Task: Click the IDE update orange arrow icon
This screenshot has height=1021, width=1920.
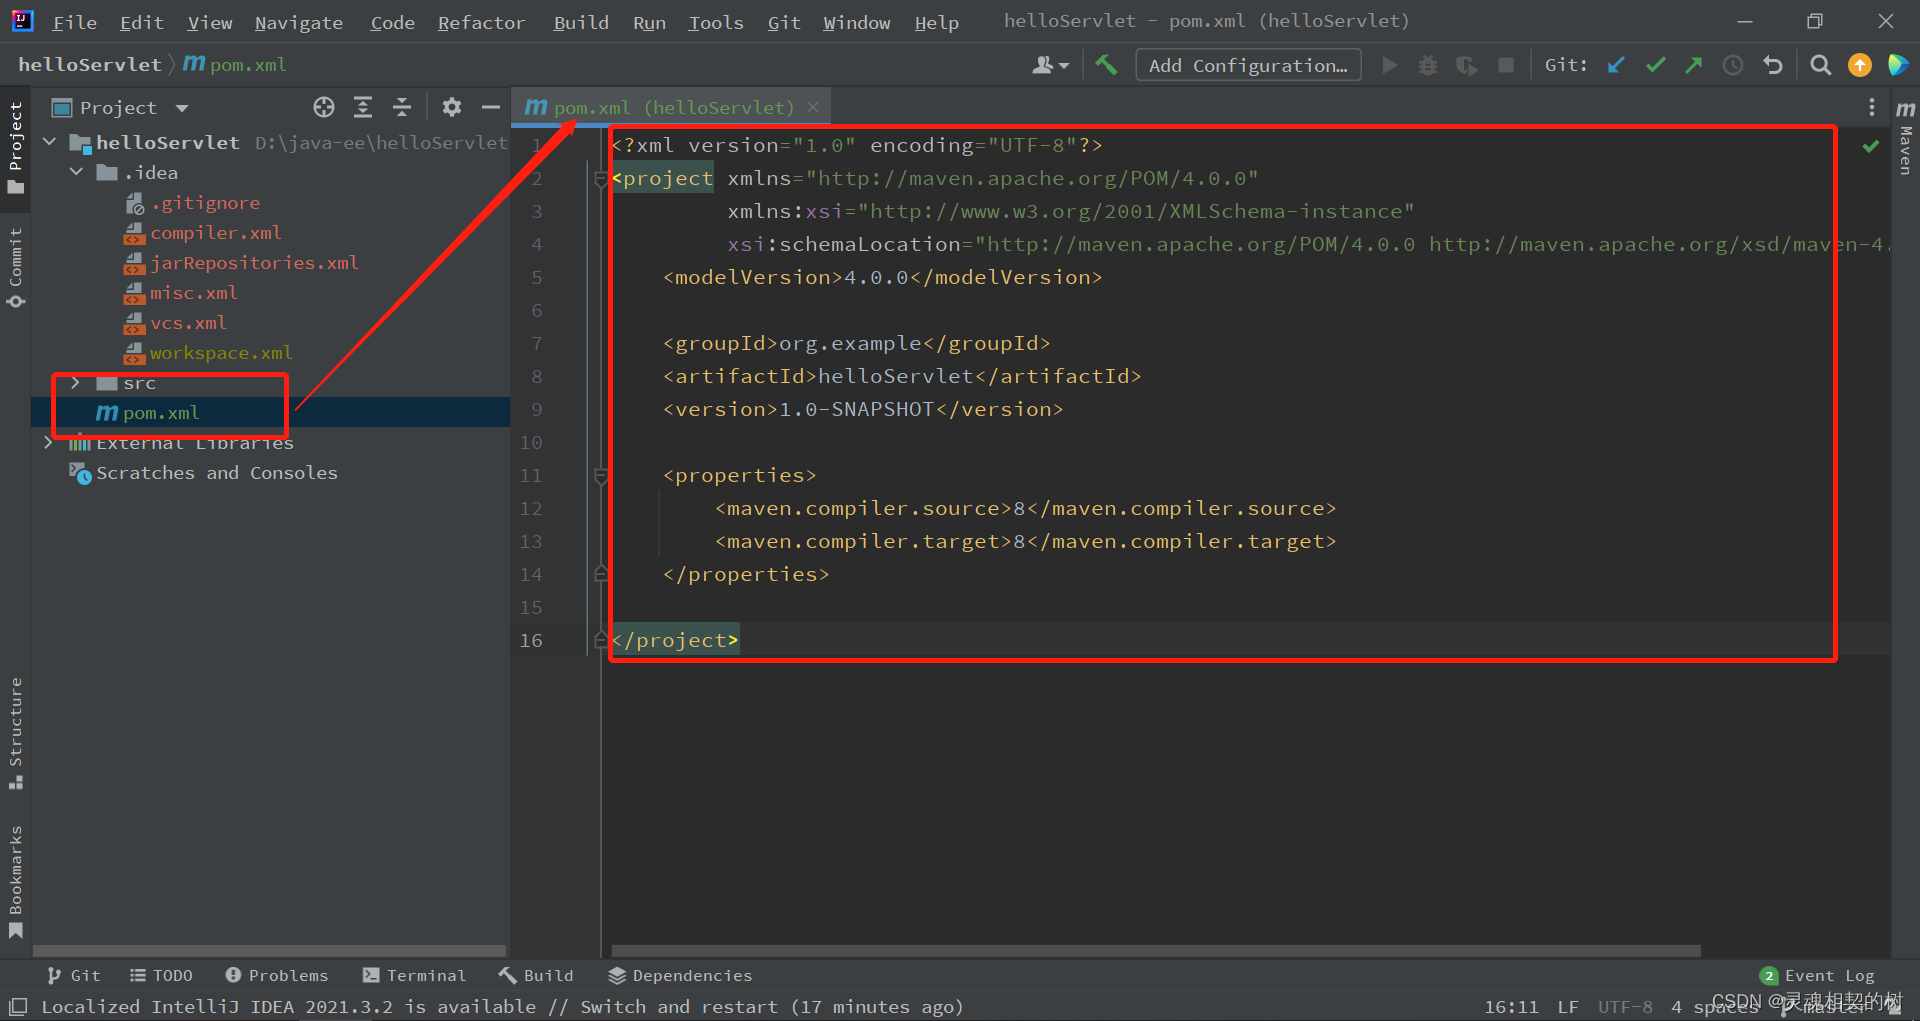Action: [x=1859, y=65]
